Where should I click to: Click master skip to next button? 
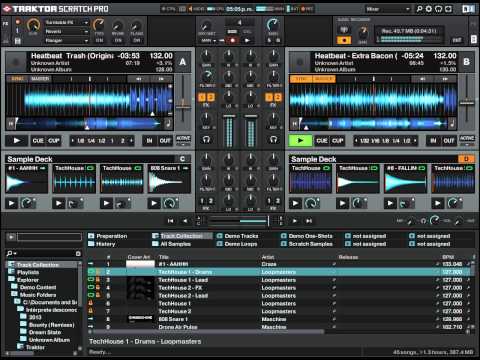pos(309,221)
